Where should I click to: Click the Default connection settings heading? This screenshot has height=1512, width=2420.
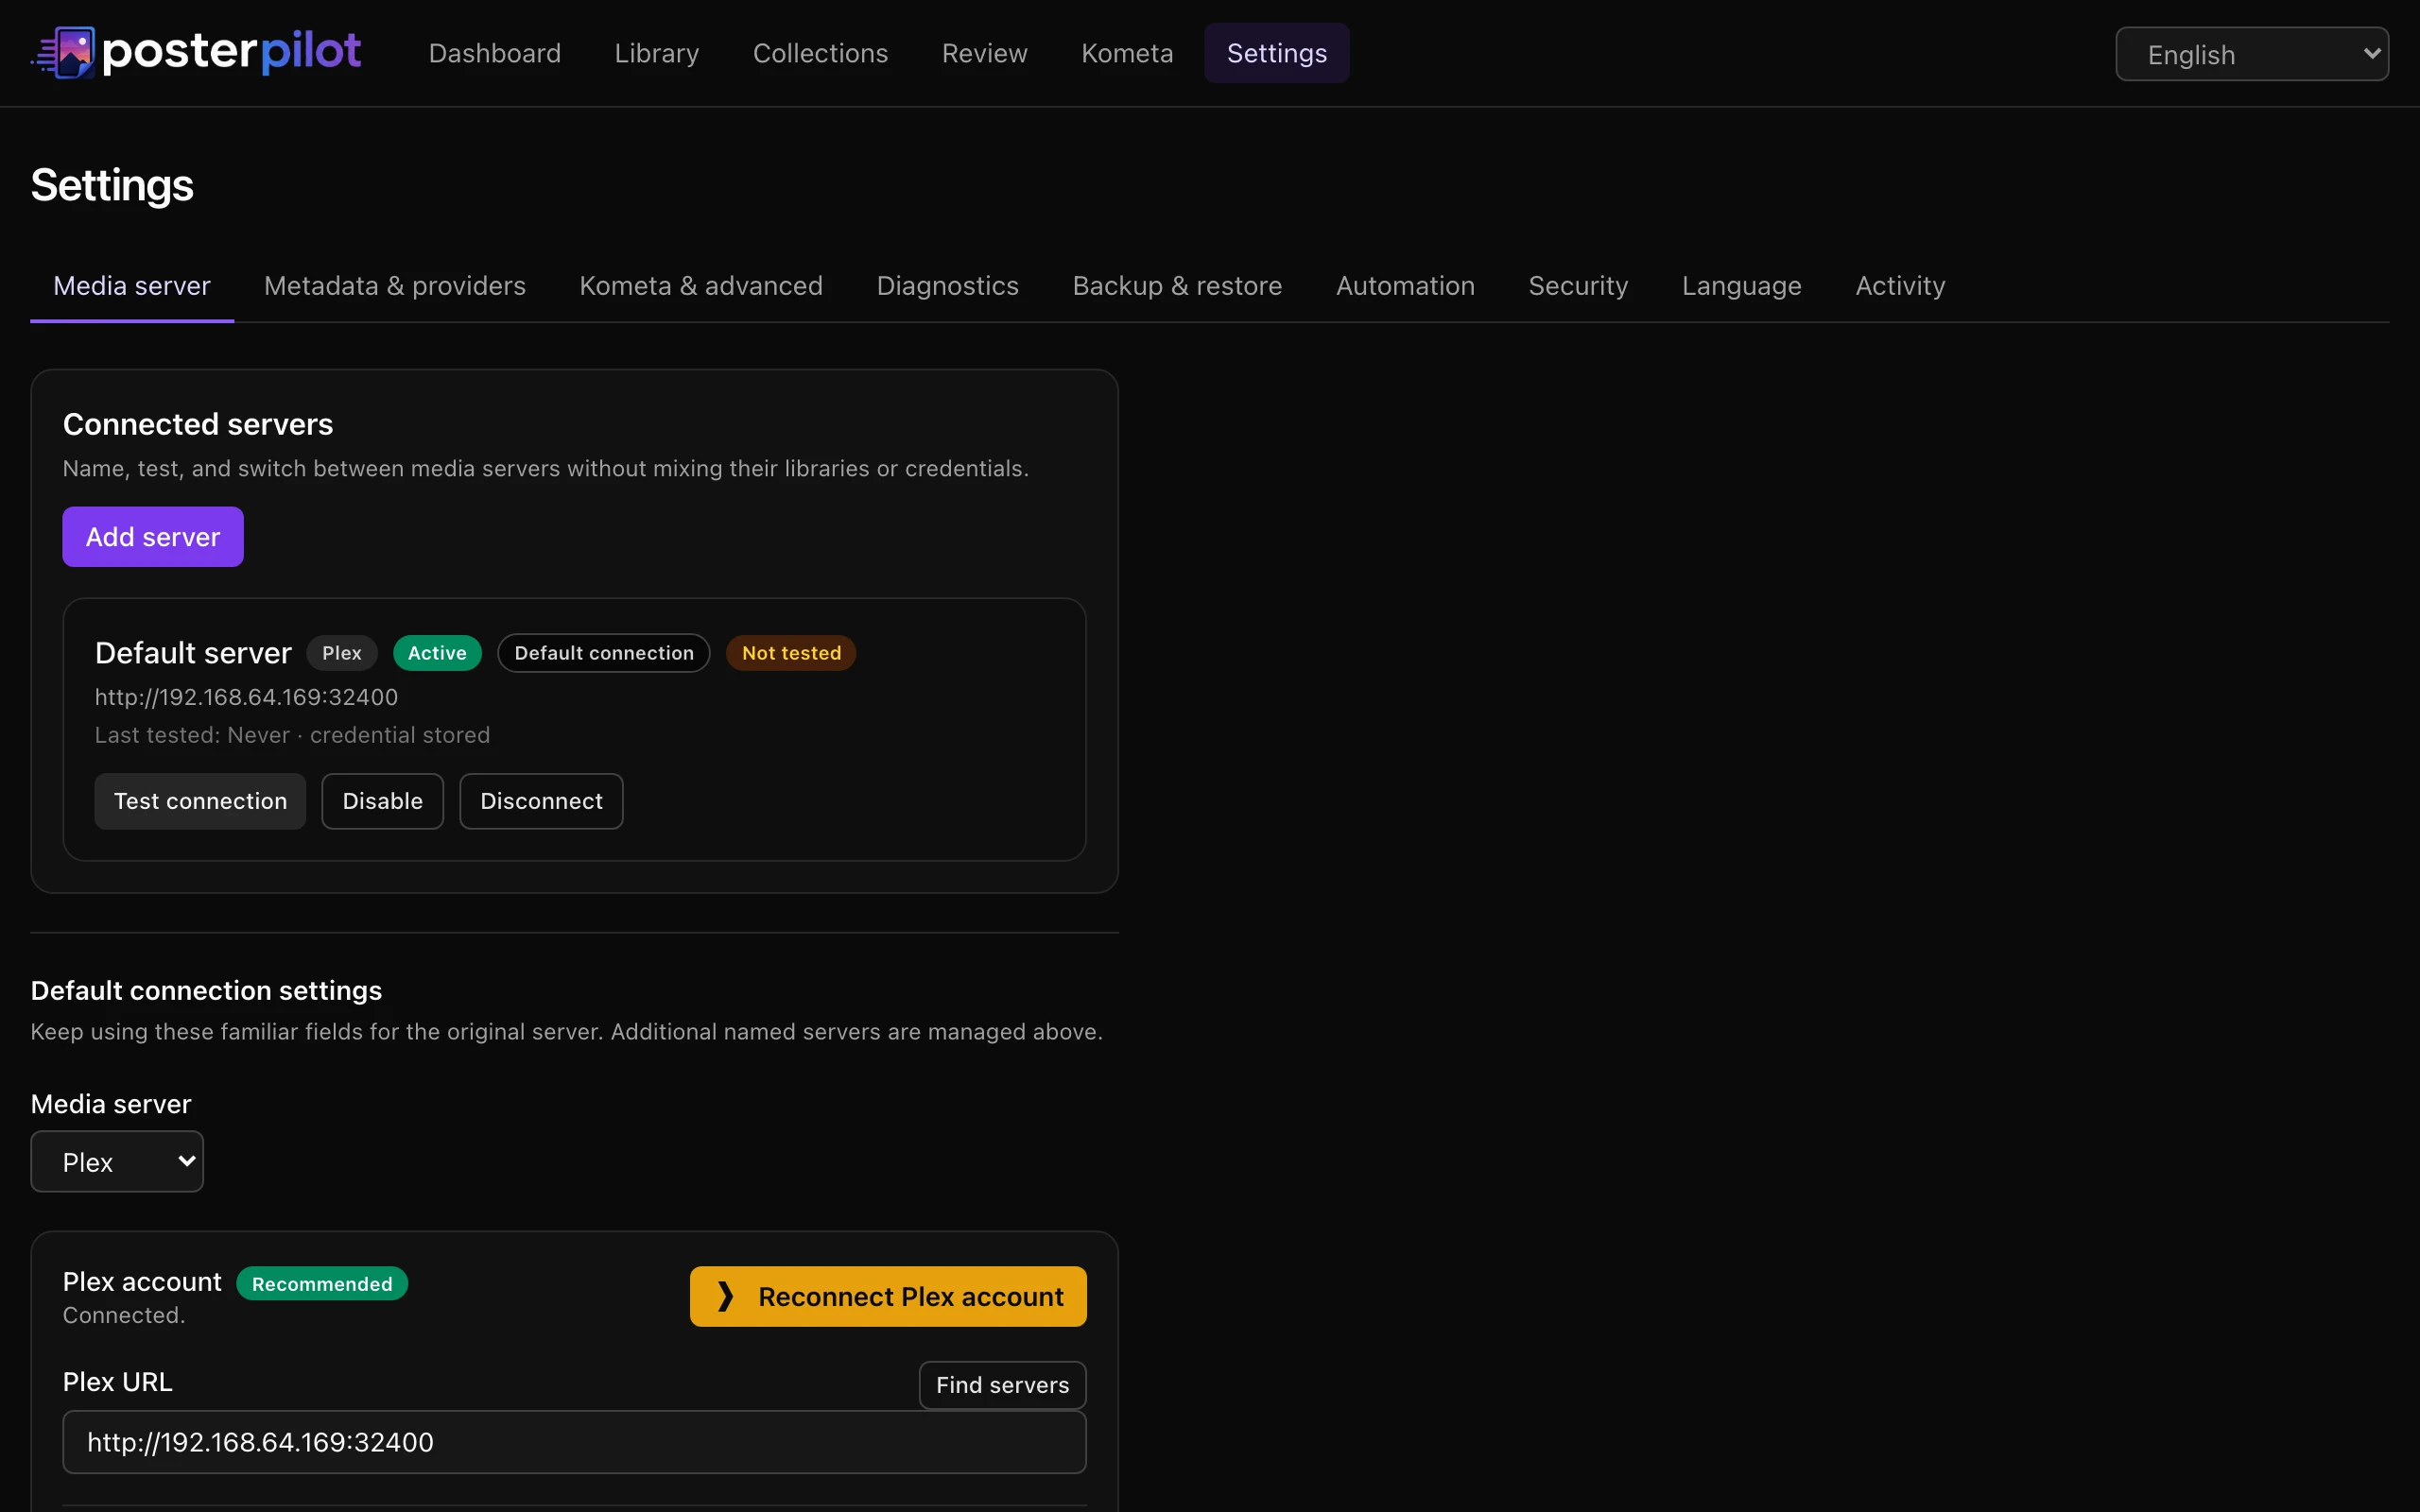pyautogui.click(x=206, y=990)
